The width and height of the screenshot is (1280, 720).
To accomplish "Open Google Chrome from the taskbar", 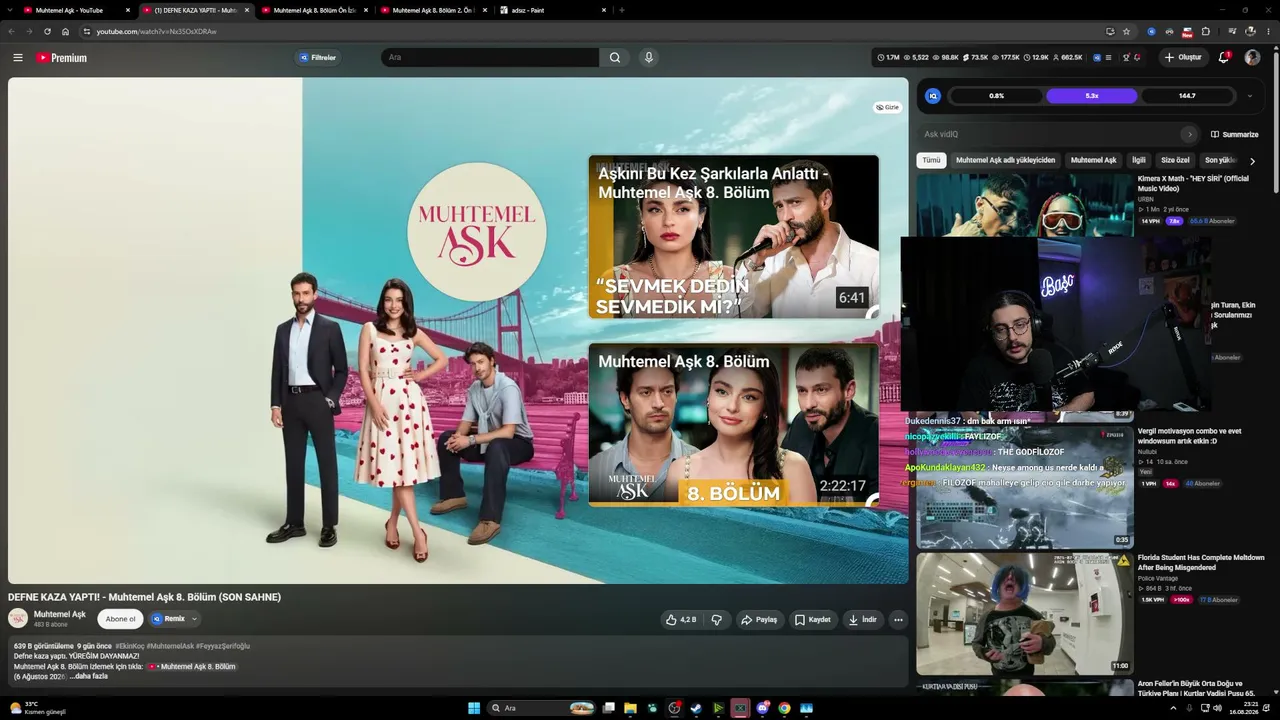I will pos(785,708).
